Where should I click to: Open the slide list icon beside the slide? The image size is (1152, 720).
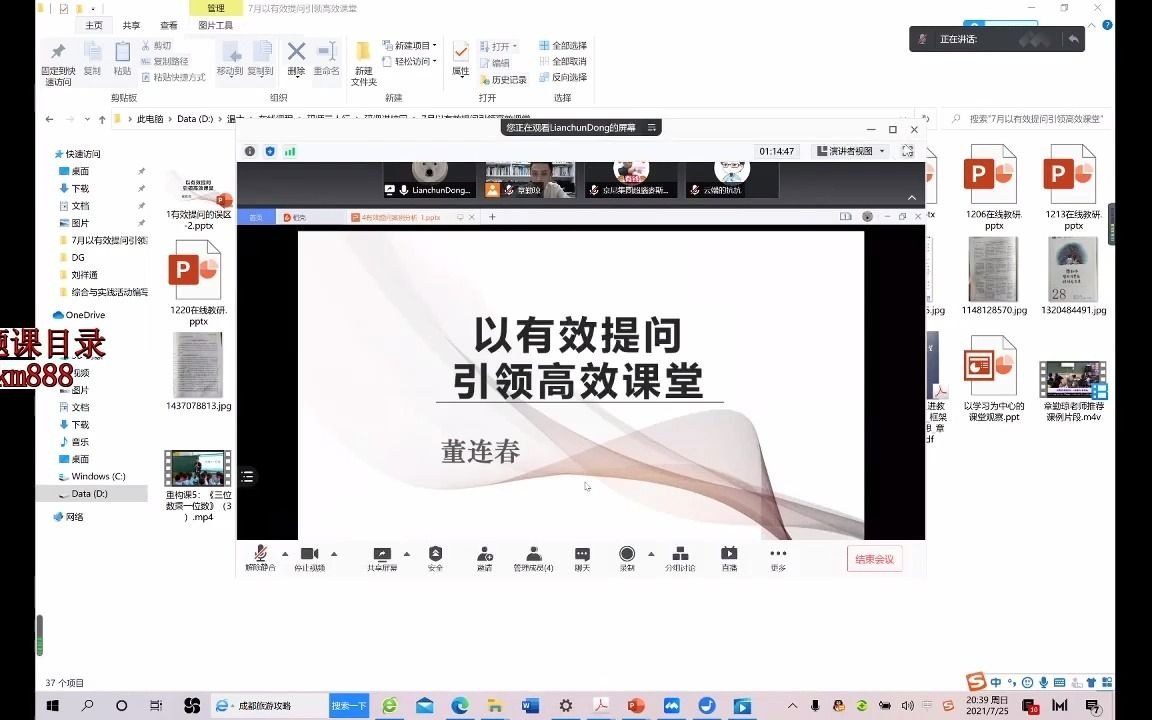point(248,477)
